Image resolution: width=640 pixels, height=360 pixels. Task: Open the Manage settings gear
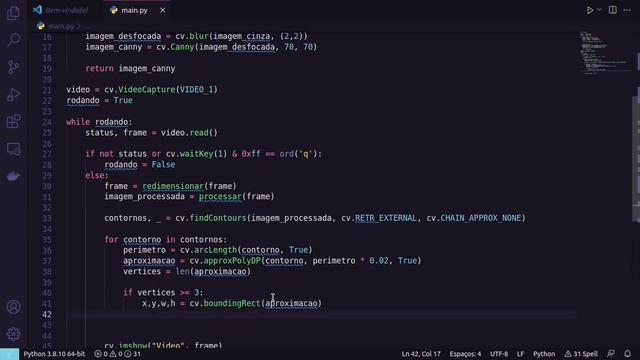click(x=13, y=334)
